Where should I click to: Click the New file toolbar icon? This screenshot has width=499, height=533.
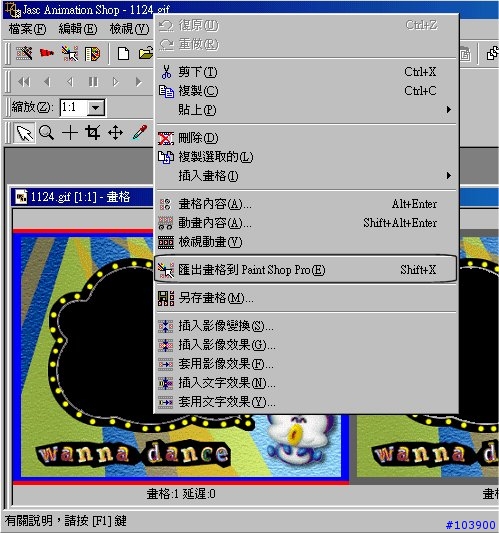click(123, 54)
